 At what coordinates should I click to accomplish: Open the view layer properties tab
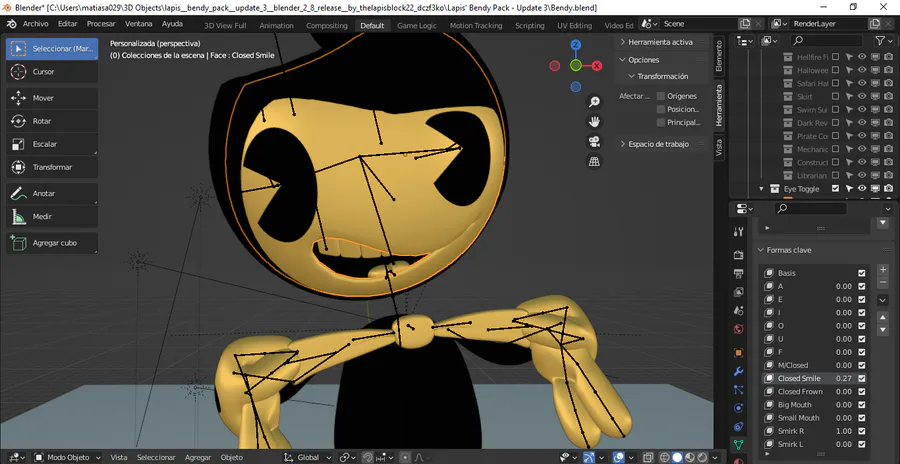tap(739, 292)
